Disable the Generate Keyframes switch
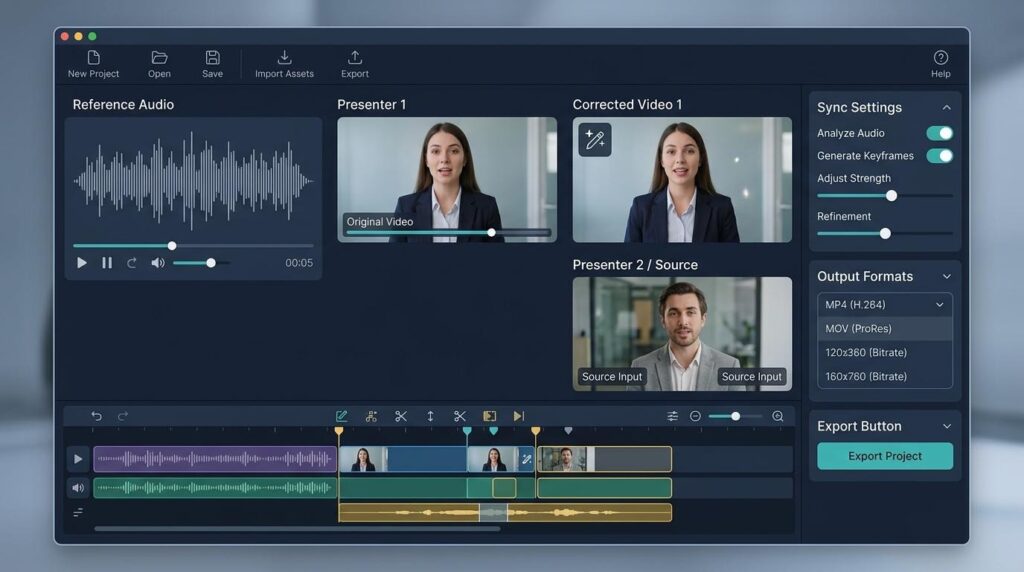Image resolution: width=1024 pixels, height=572 pixels. 939,156
